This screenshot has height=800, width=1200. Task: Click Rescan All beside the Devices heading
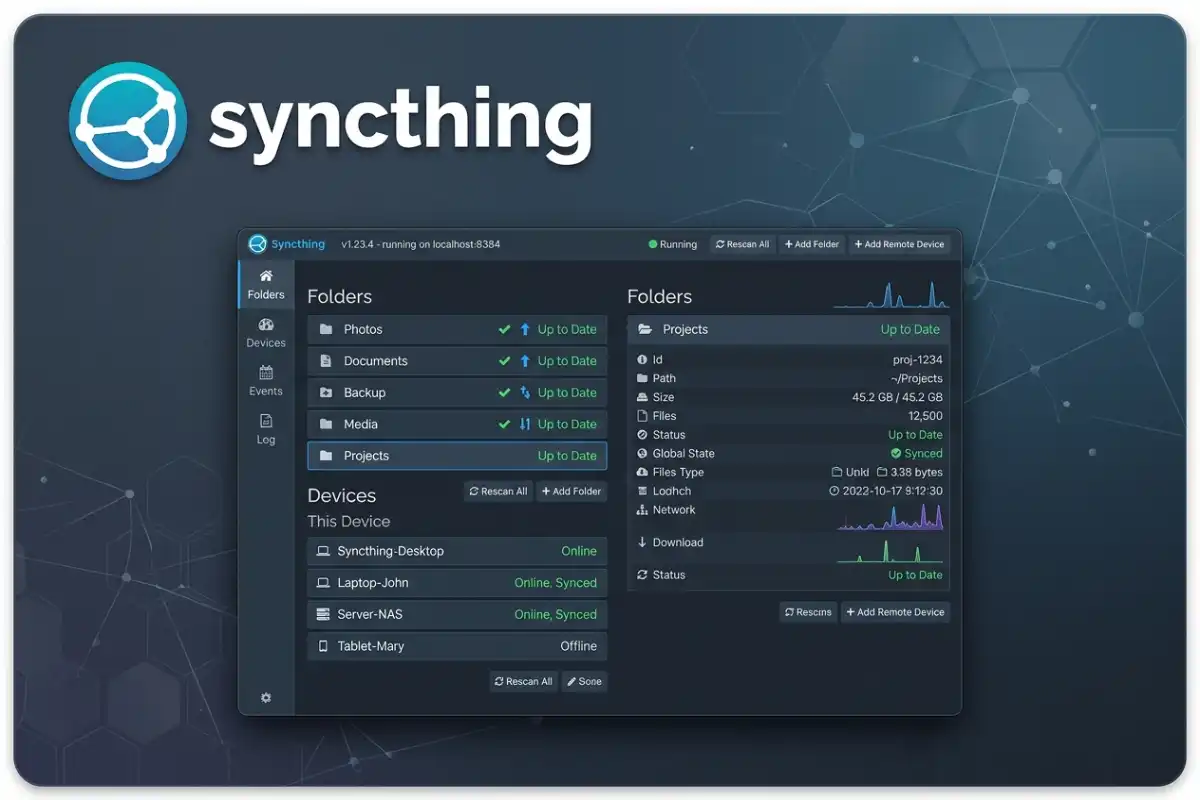coord(498,491)
